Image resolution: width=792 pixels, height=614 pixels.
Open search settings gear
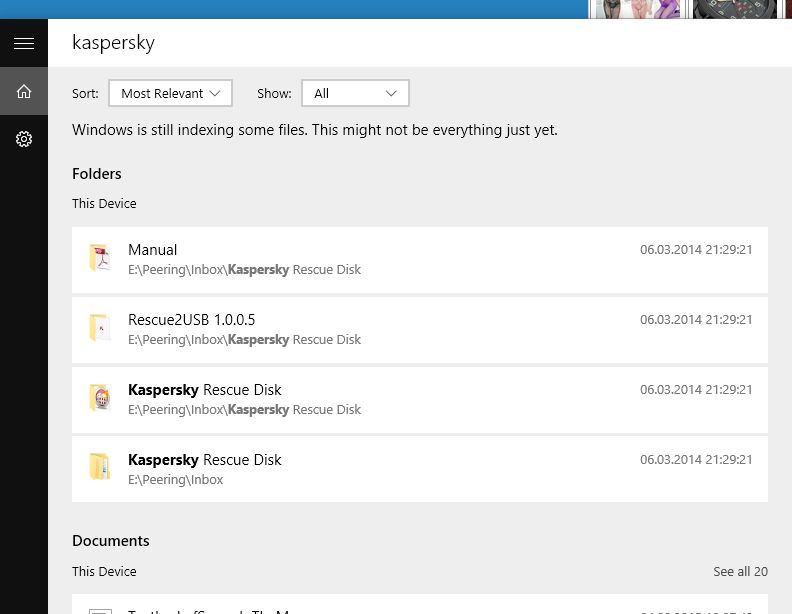pos(24,139)
